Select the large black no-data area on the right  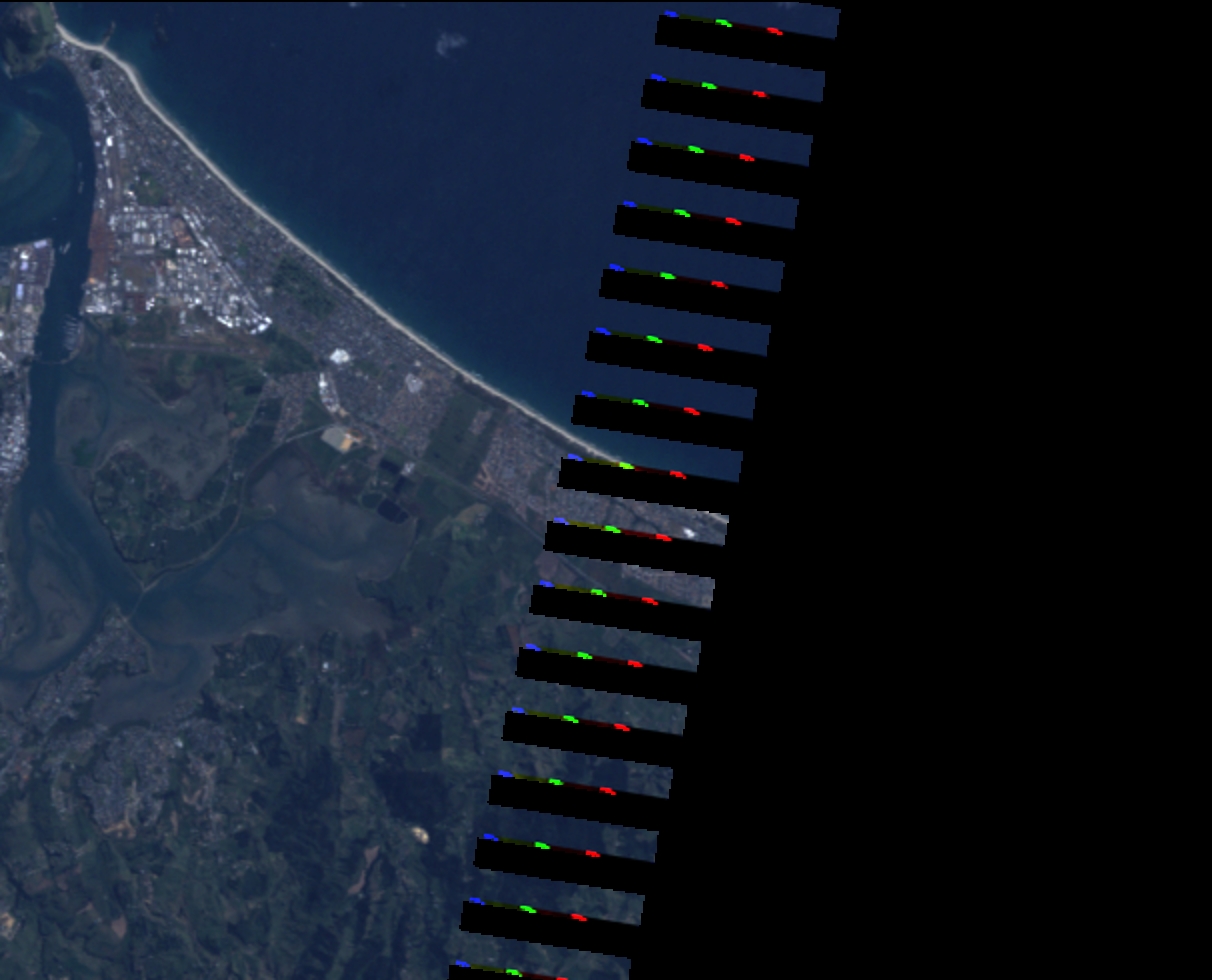pos(1000,500)
